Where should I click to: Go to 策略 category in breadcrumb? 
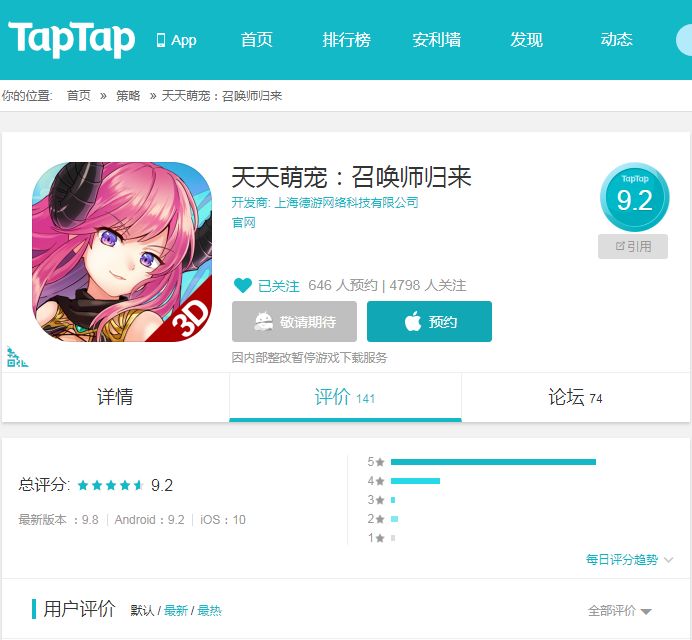click(x=128, y=96)
